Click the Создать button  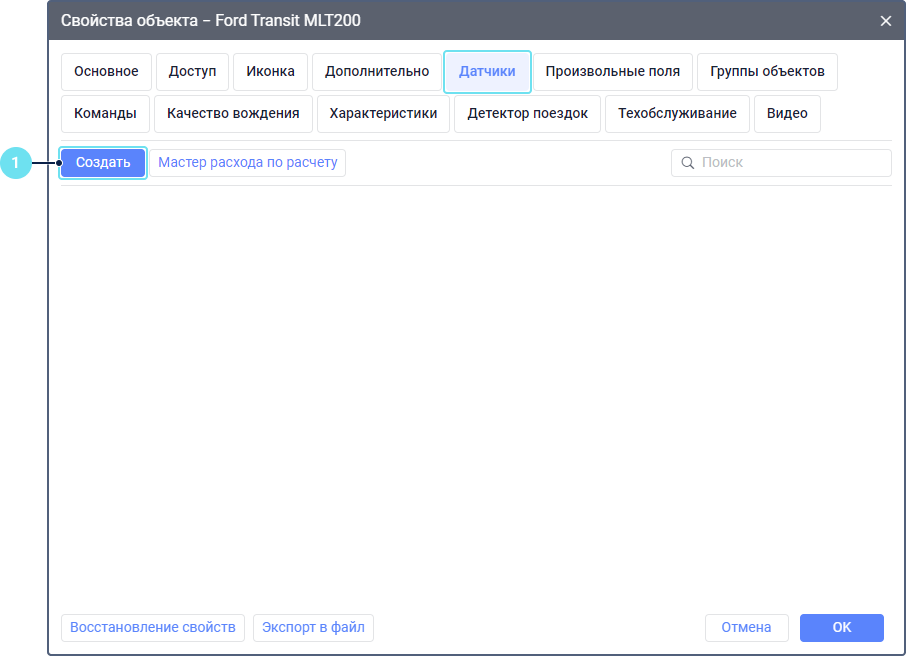[103, 163]
